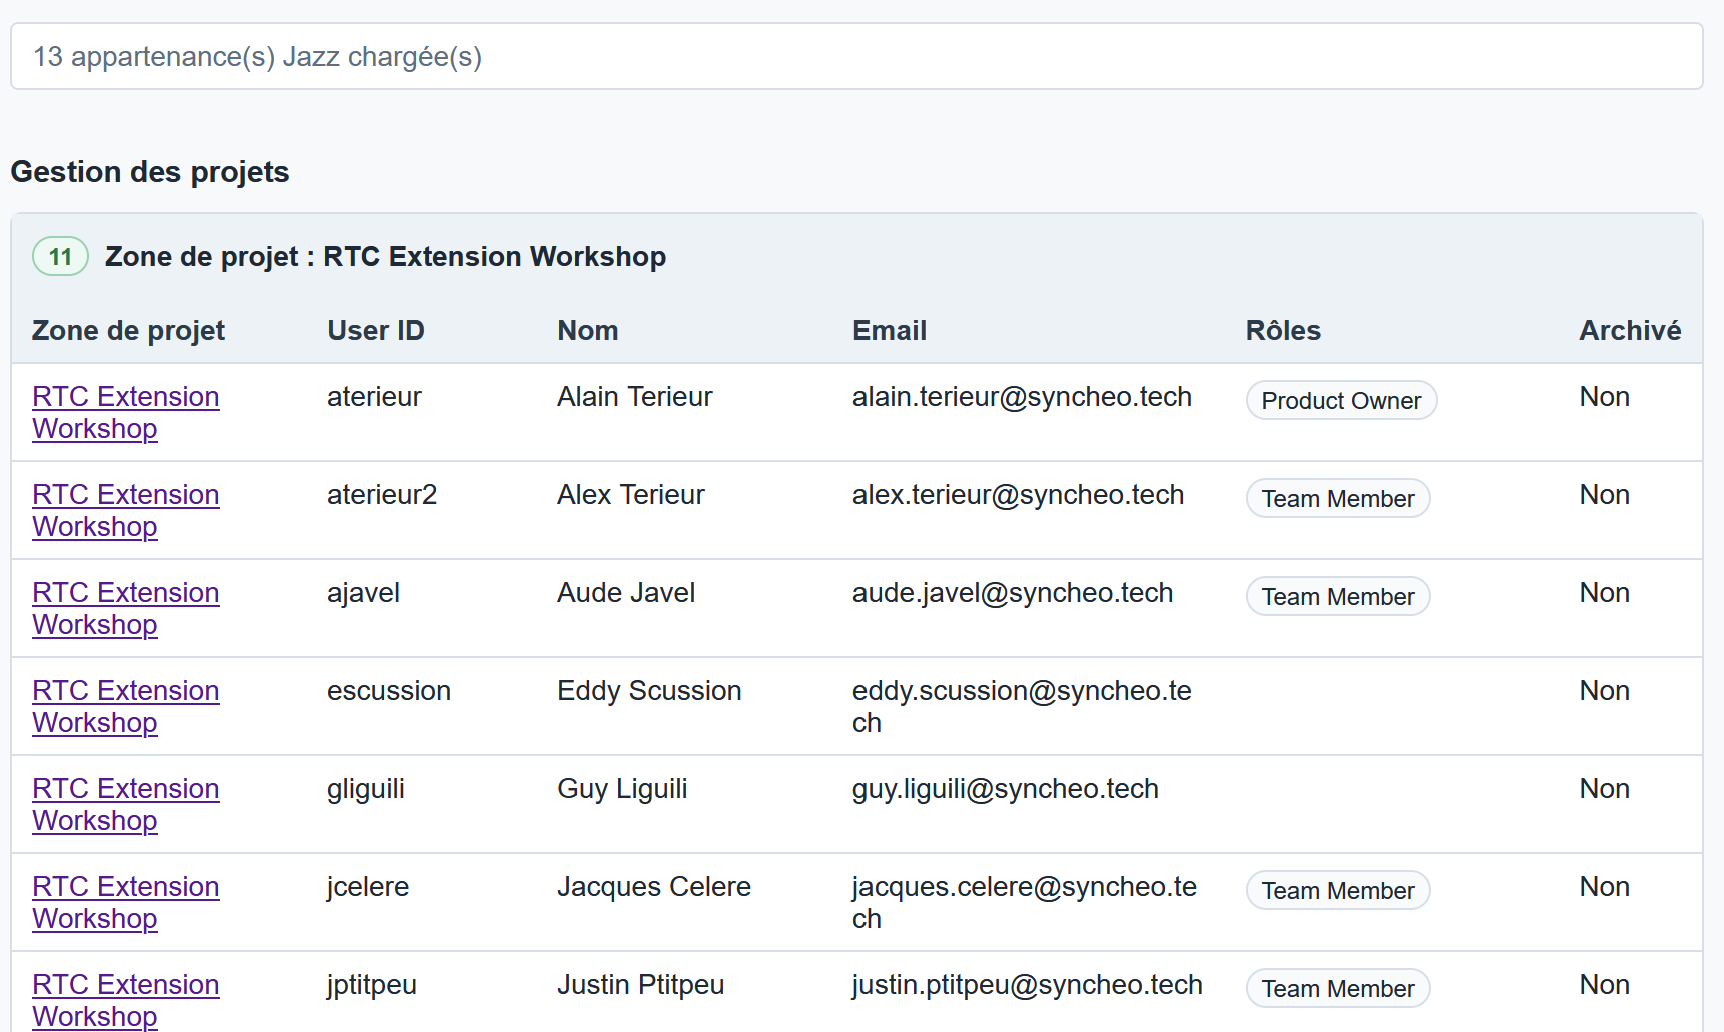Open RTC Extension Workshop link for aterieur2

126,510
